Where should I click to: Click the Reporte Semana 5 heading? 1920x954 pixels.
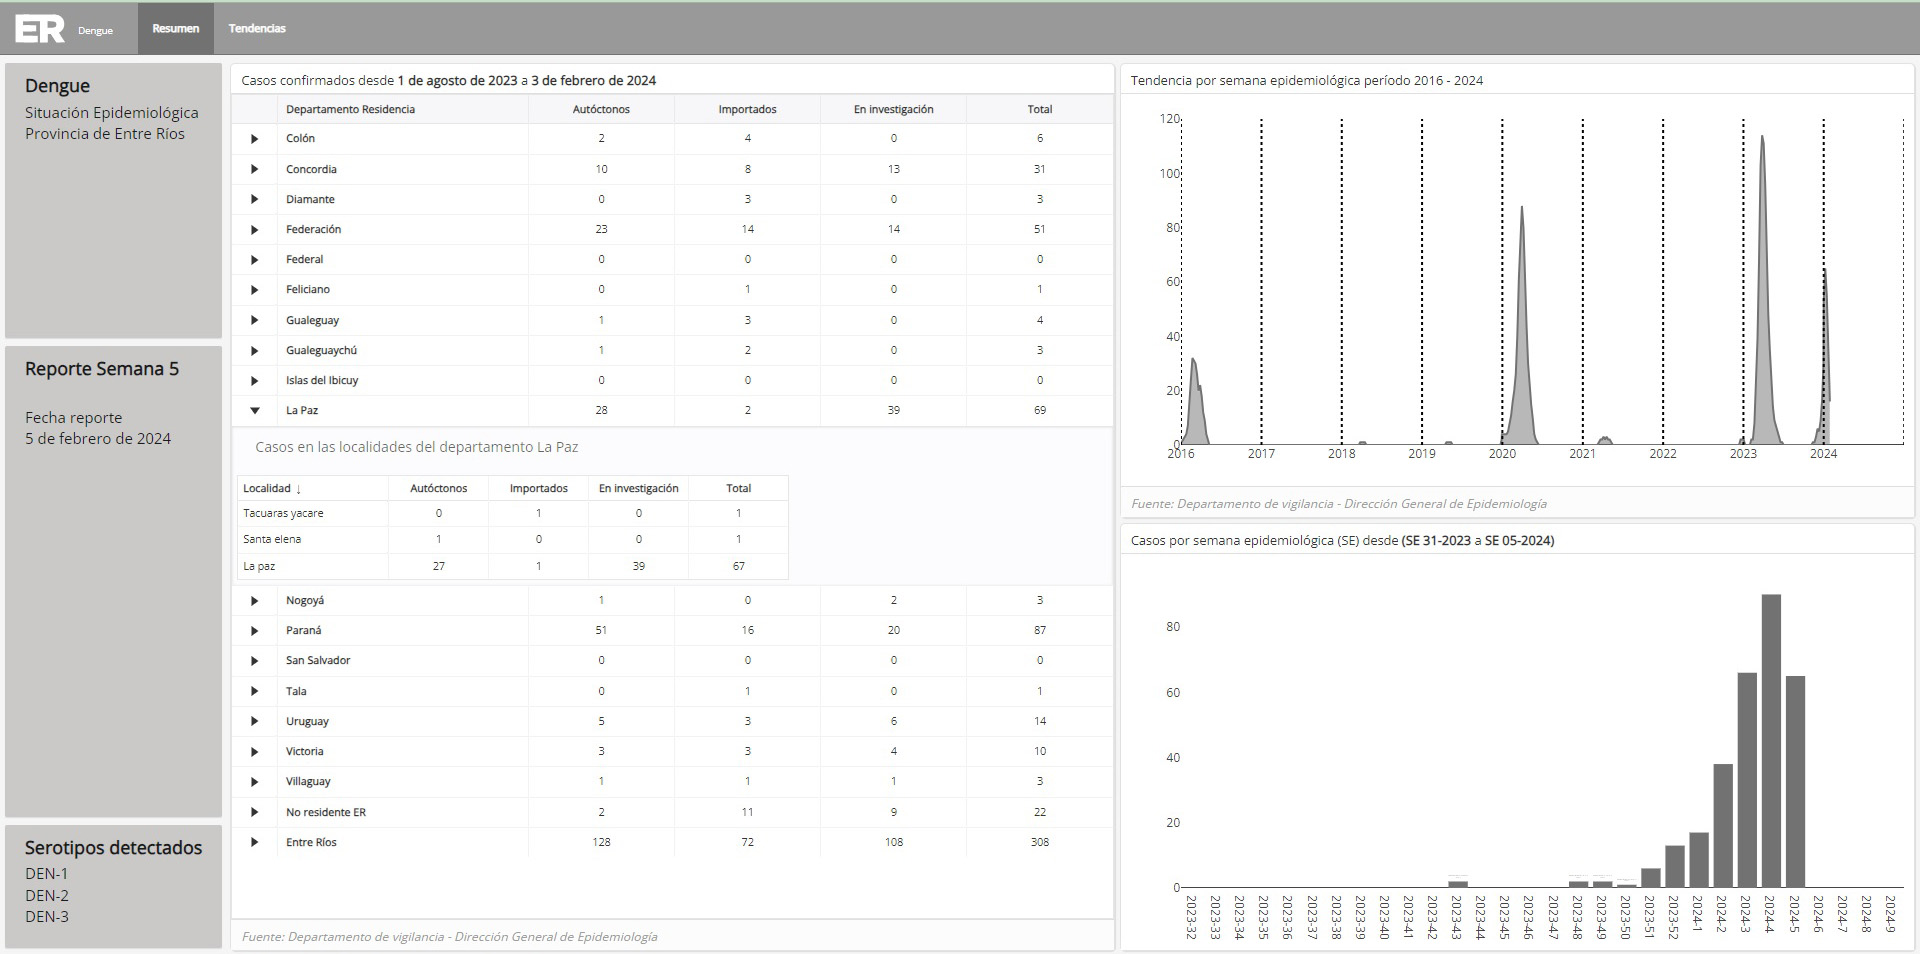[x=102, y=369]
